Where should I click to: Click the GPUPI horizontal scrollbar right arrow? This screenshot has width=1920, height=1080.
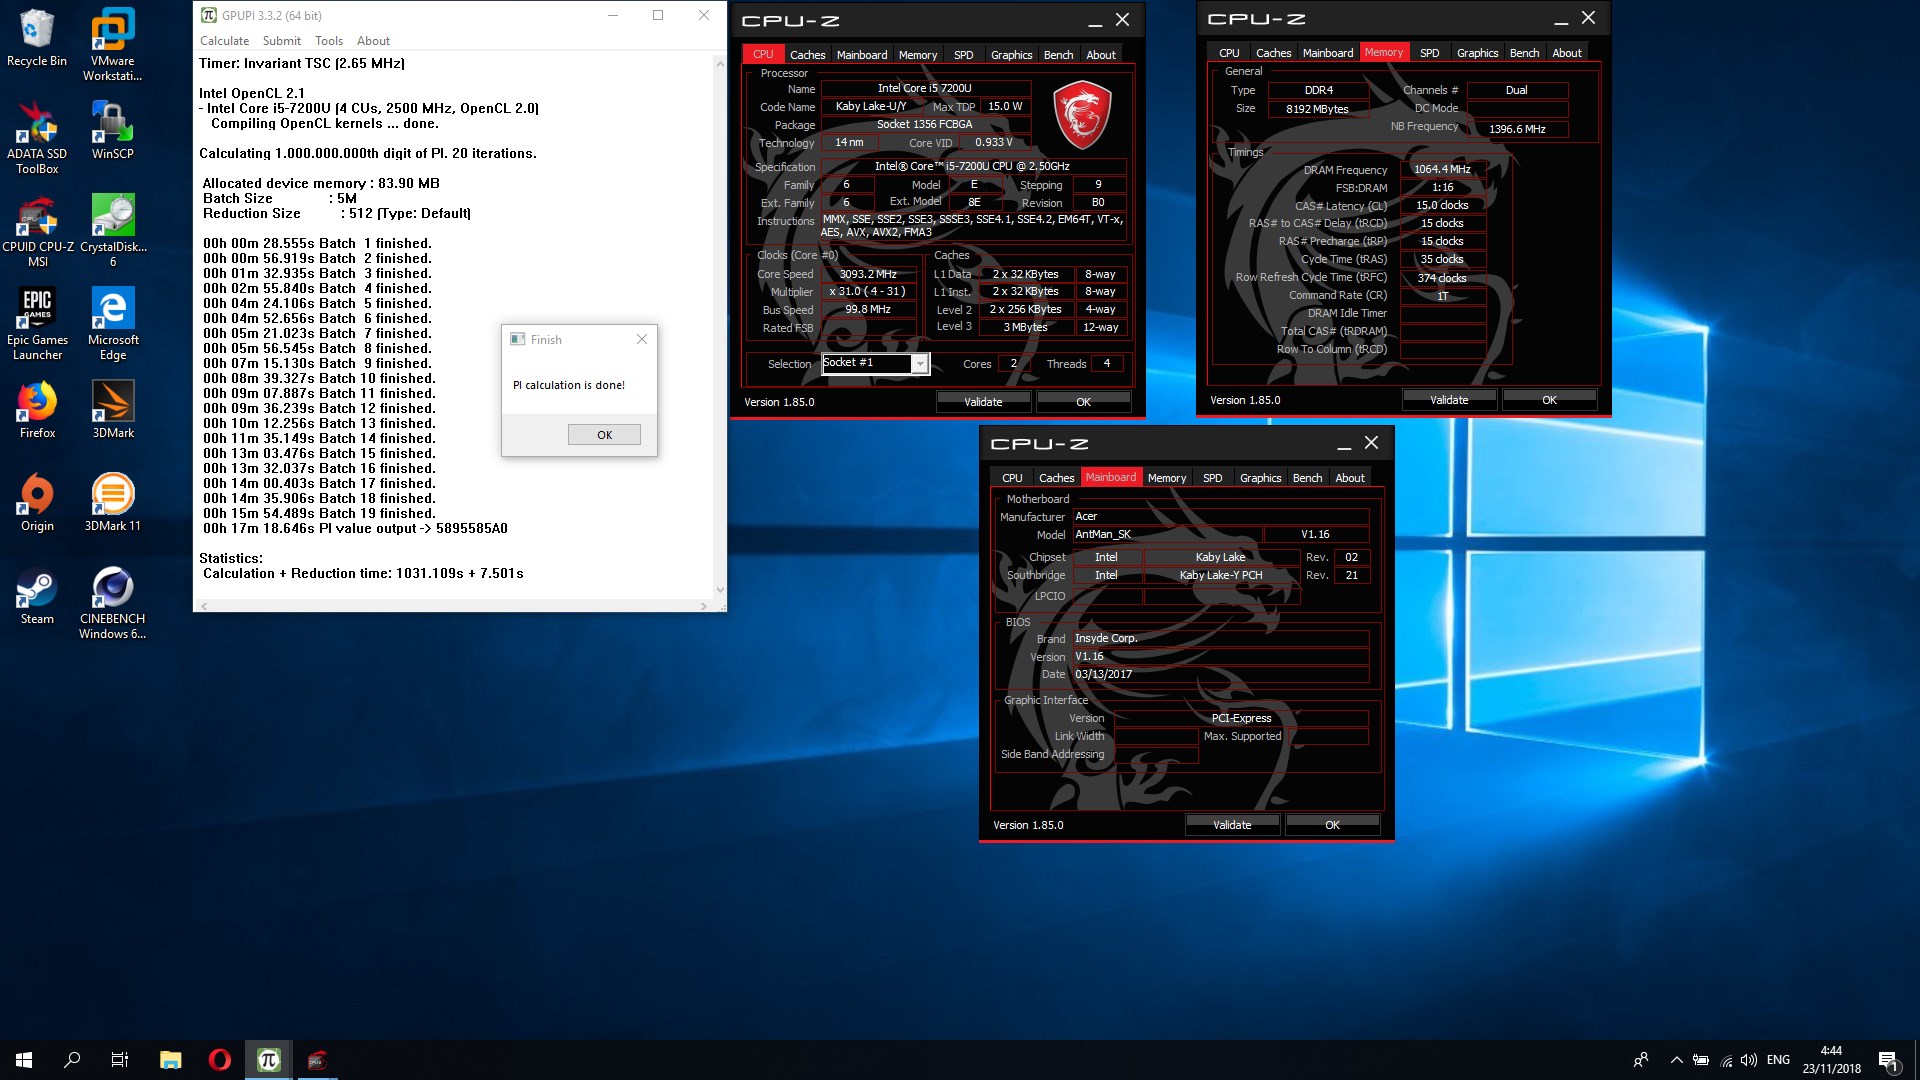point(704,606)
